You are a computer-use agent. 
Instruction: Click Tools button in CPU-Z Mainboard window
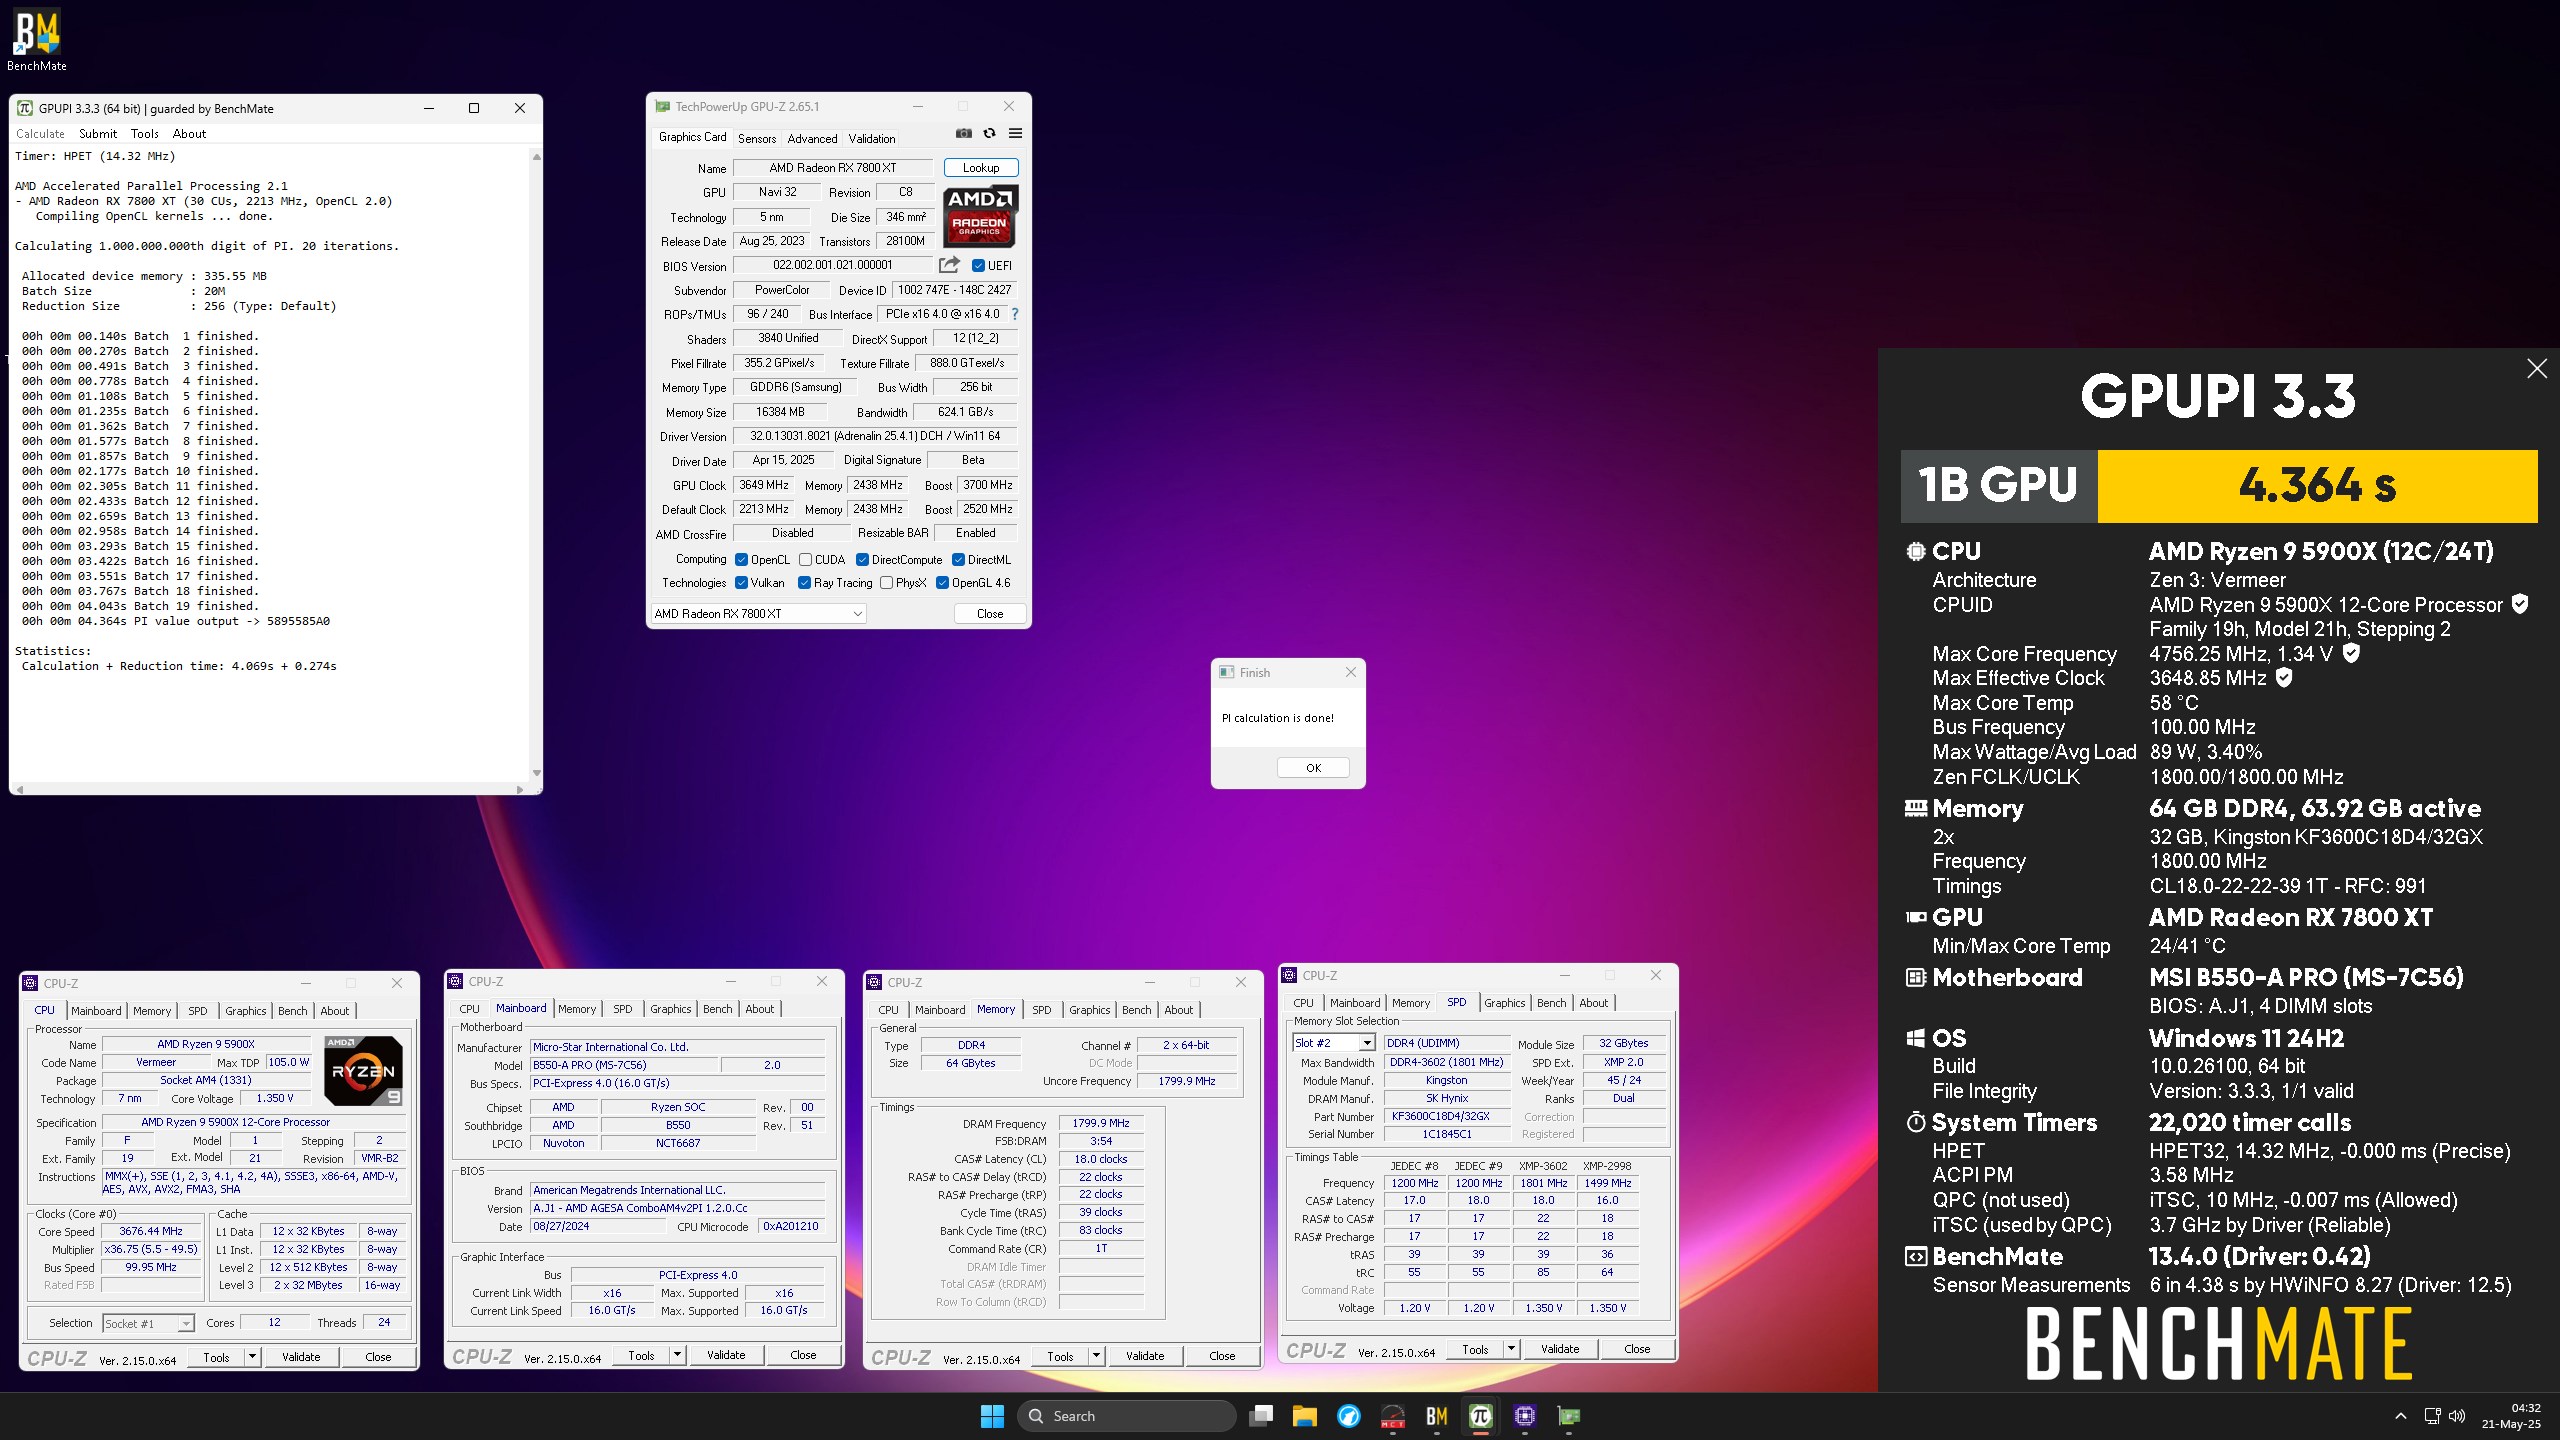pyautogui.click(x=641, y=1355)
